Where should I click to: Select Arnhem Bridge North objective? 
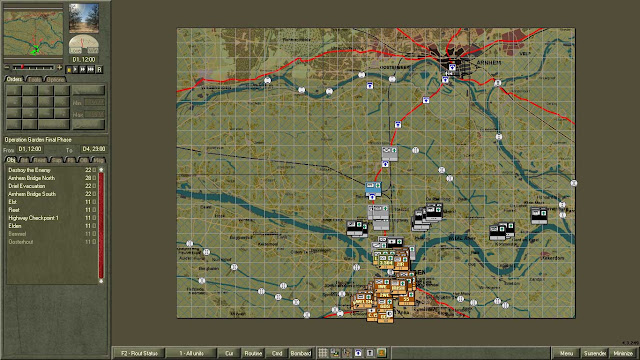pos(31,178)
